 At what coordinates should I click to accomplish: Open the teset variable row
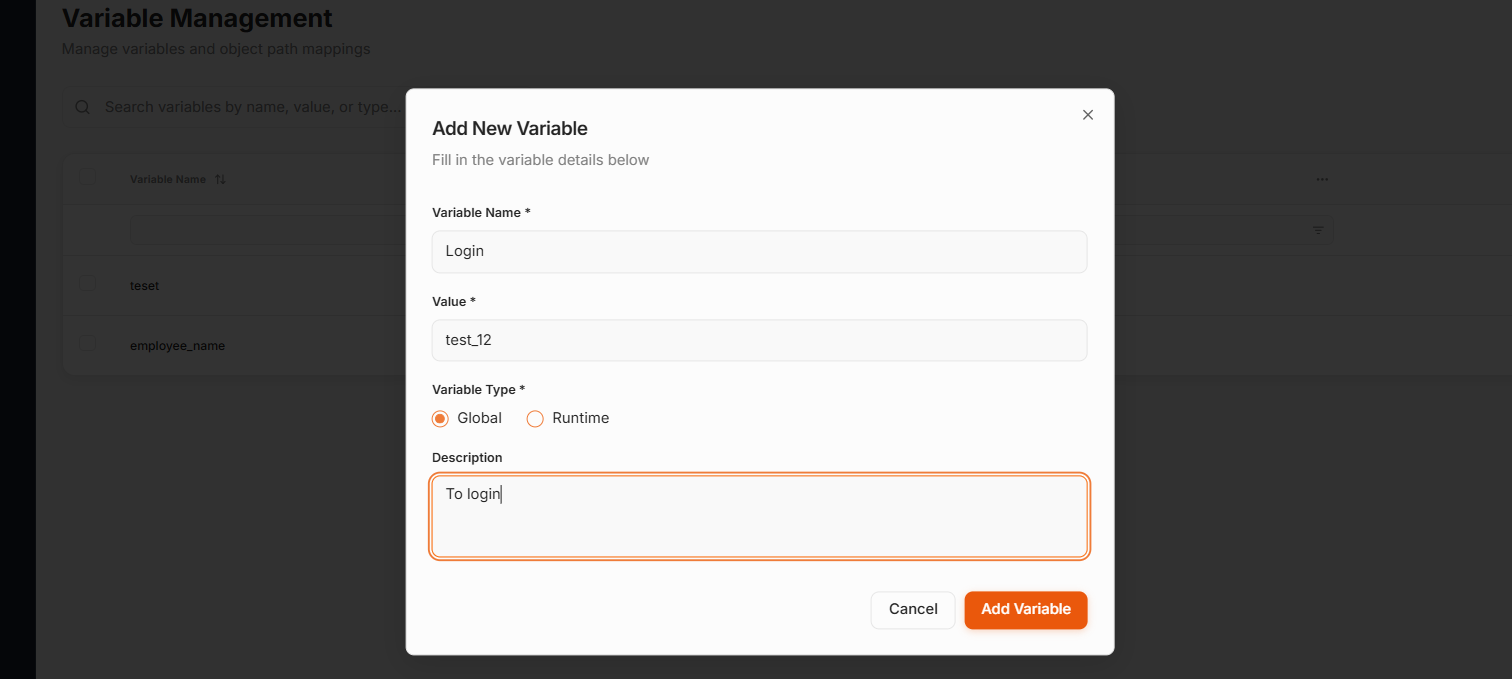[x=145, y=286]
